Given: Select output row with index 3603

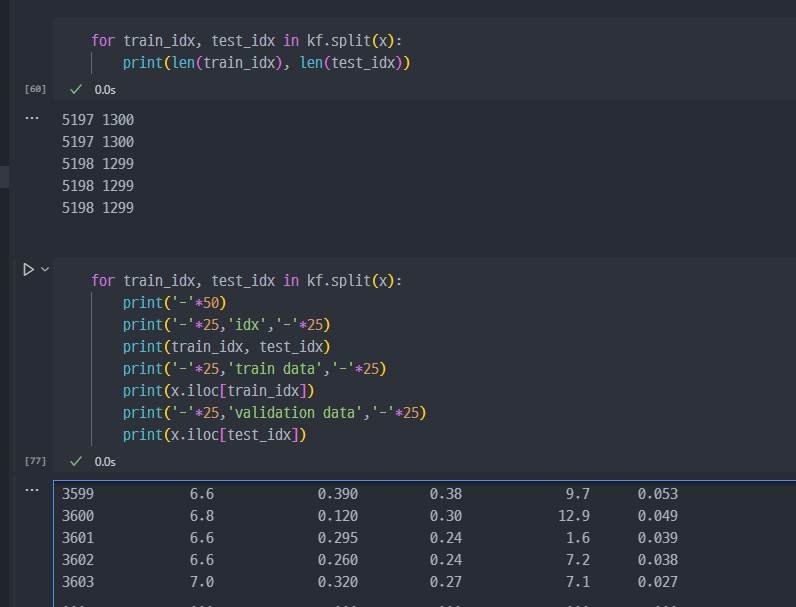Looking at the screenshot, I should point(370,582).
